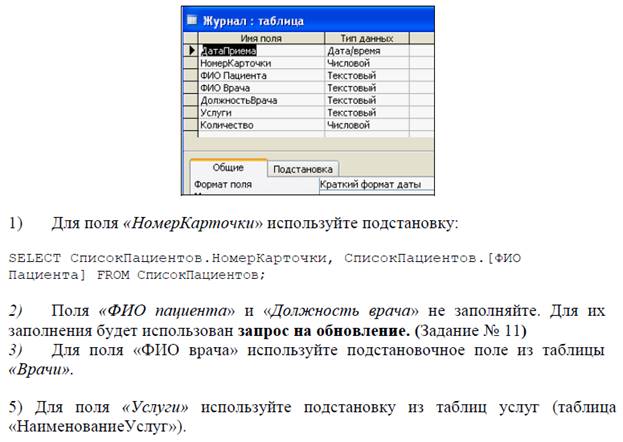
Task: Select the НомерКарточки field name cell
Action: coord(261,63)
